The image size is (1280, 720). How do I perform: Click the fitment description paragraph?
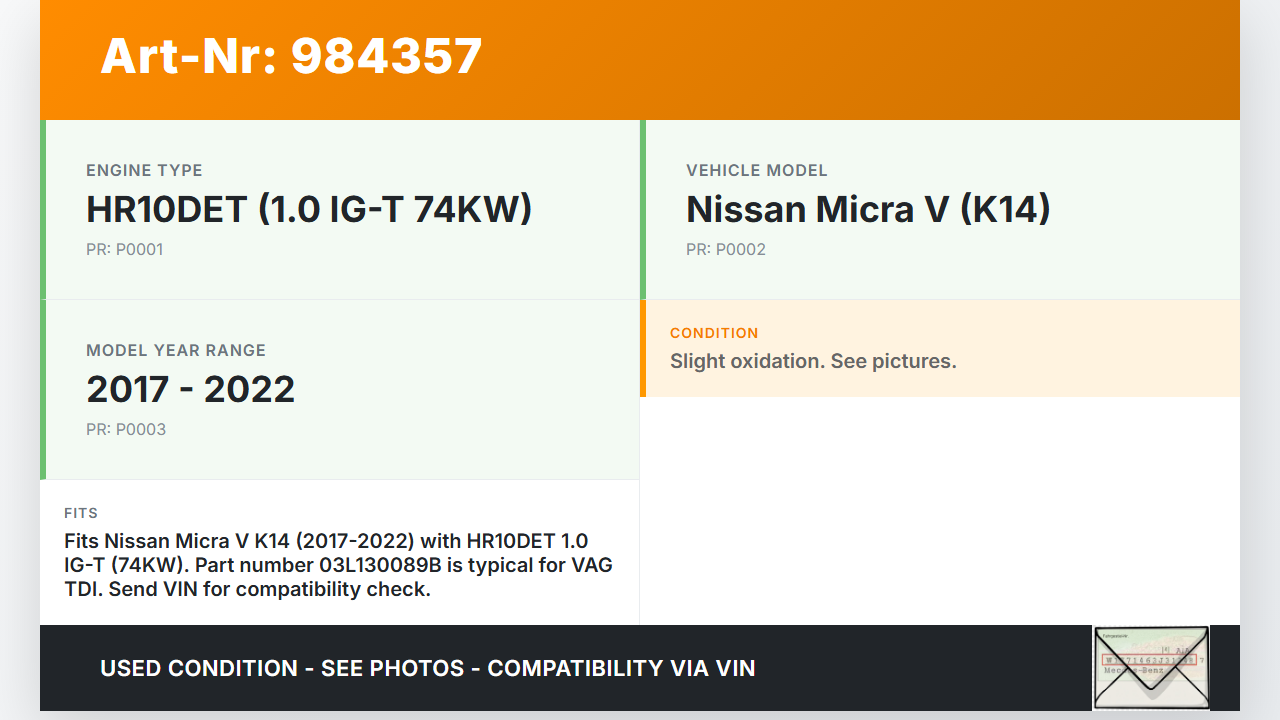338,565
